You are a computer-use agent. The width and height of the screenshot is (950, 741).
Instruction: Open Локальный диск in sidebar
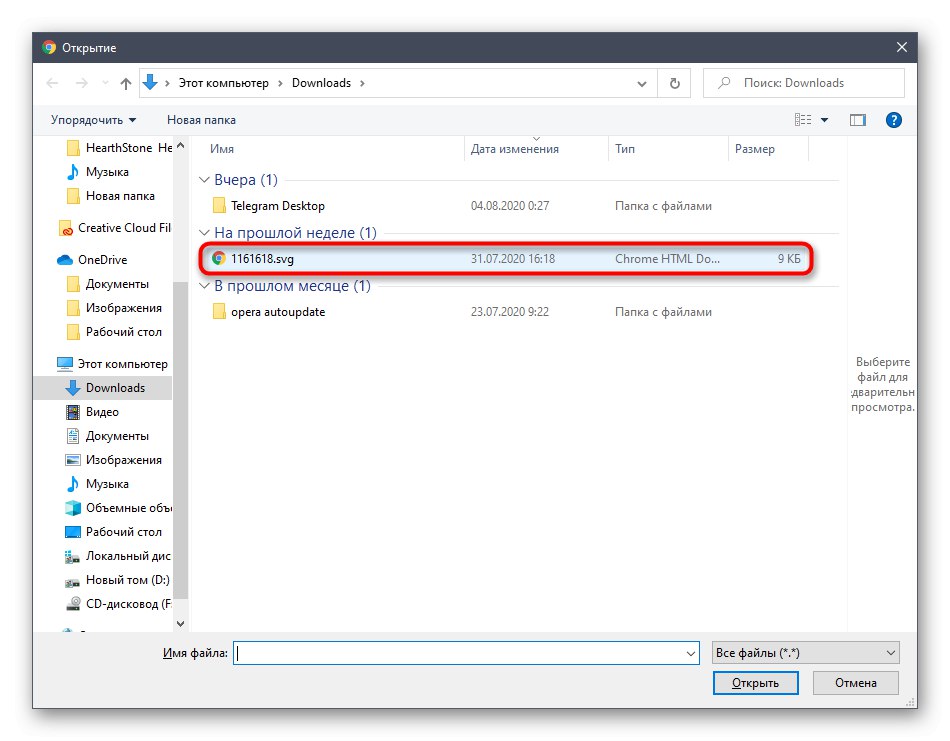pyautogui.click(x=118, y=556)
